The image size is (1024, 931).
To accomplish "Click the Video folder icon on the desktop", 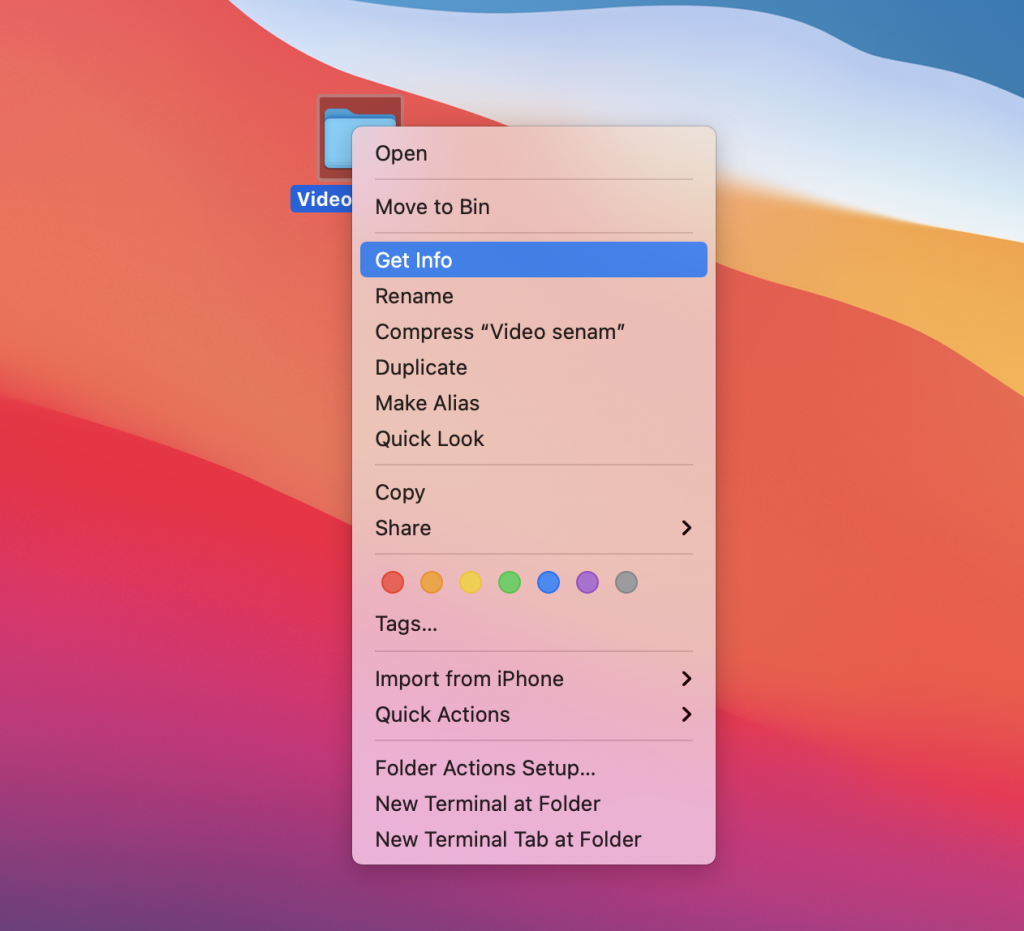I will click(x=336, y=138).
